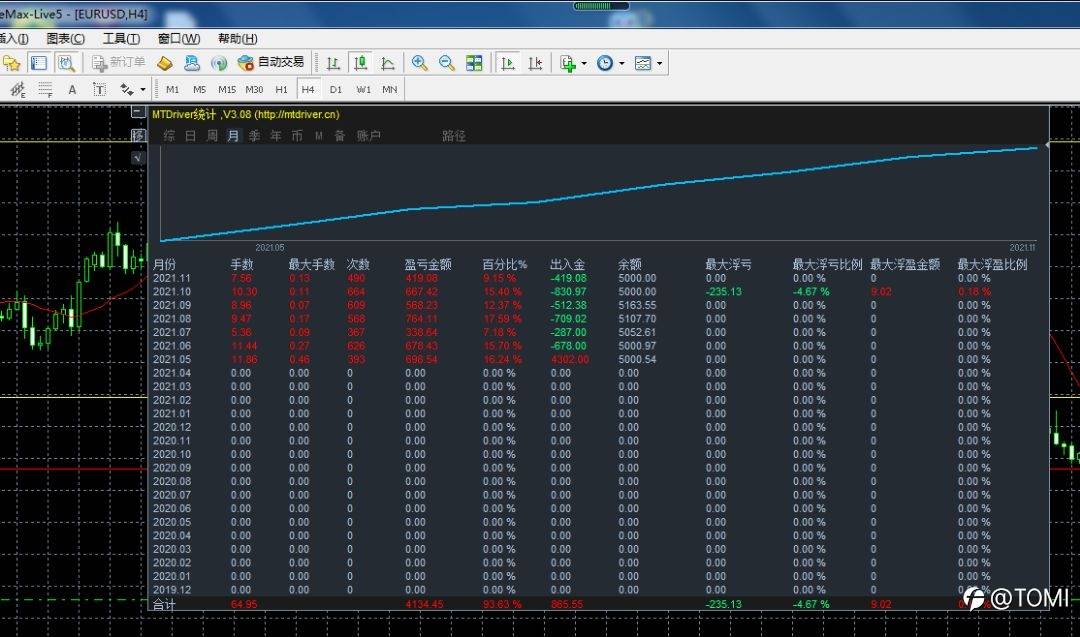Toggle the chart shift icon
The height and width of the screenshot is (637, 1080).
pos(535,63)
